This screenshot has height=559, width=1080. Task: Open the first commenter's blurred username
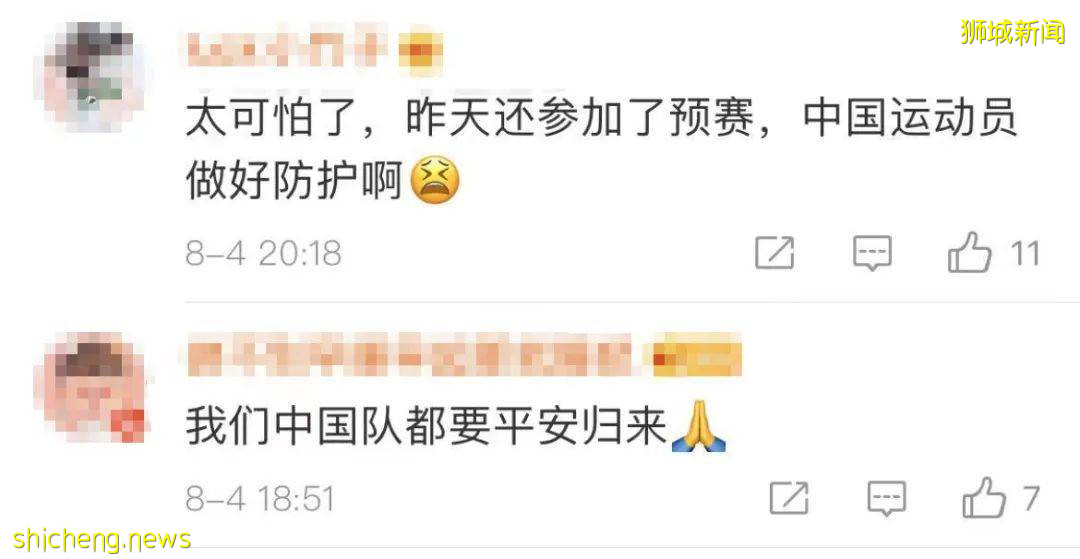[287, 50]
